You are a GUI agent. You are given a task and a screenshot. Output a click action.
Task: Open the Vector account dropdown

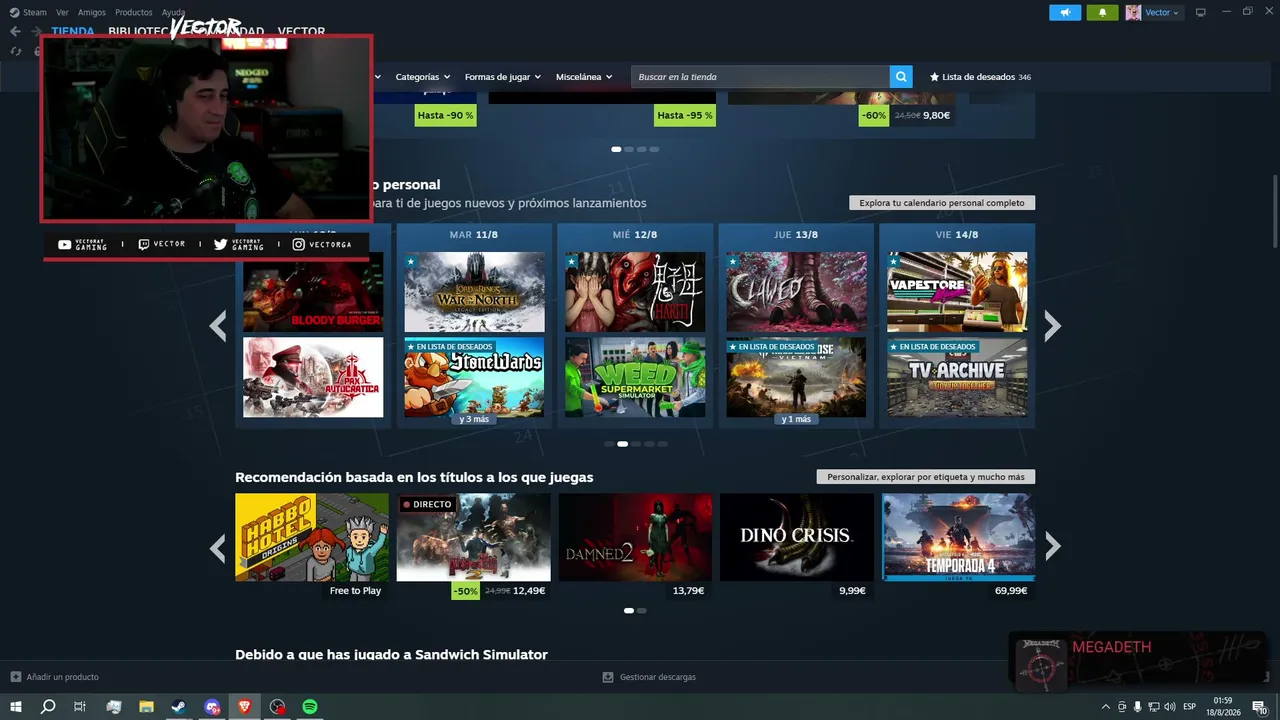pyautogui.click(x=1162, y=12)
